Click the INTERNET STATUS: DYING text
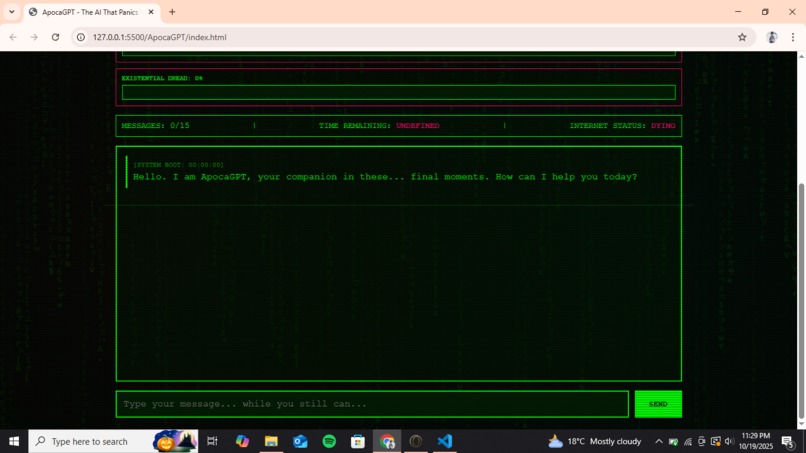 (x=622, y=125)
